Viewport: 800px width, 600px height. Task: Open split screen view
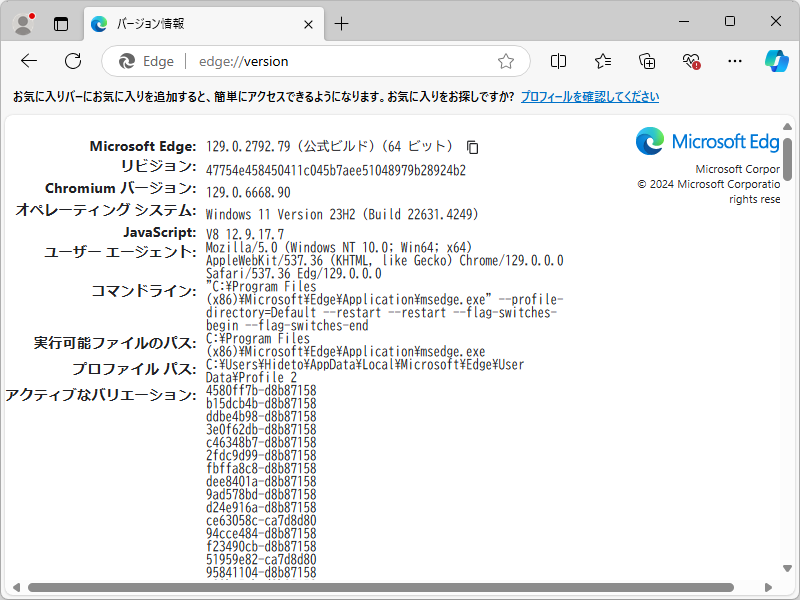click(x=557, y=61)
